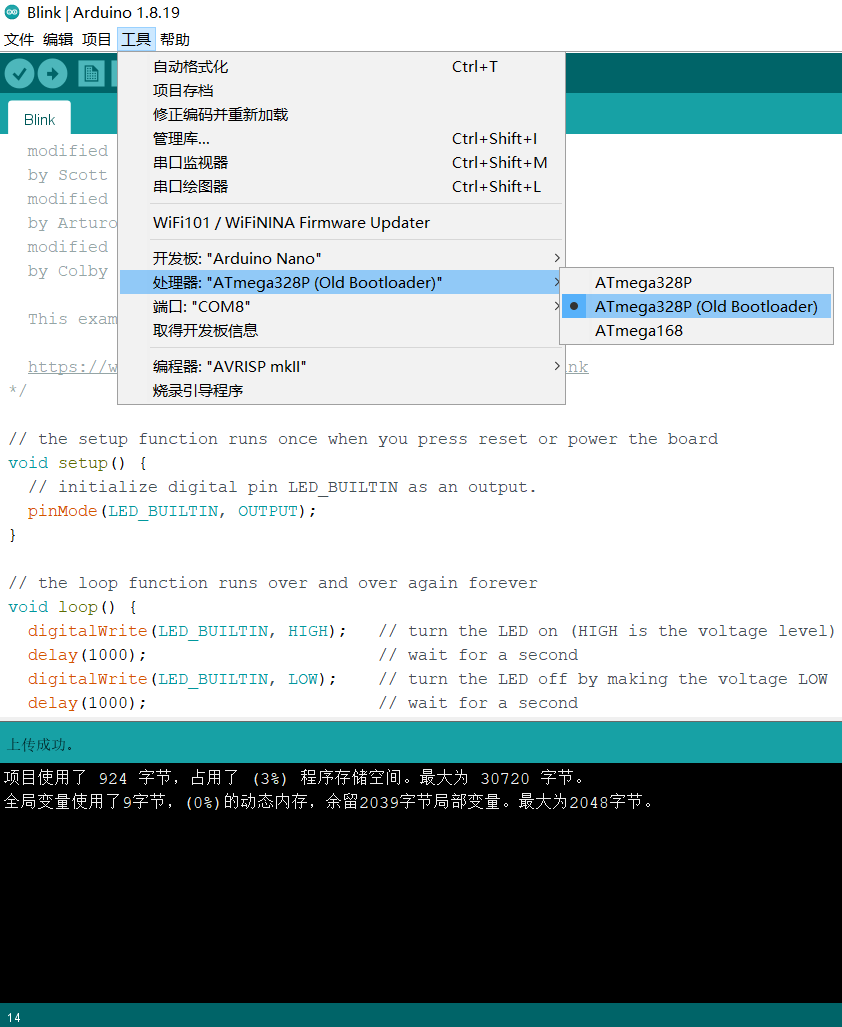The width and height of the screenshot is (842, 1027).
Task: Expand the 端口 "COM8" submenu
Action: click(341, 307)
